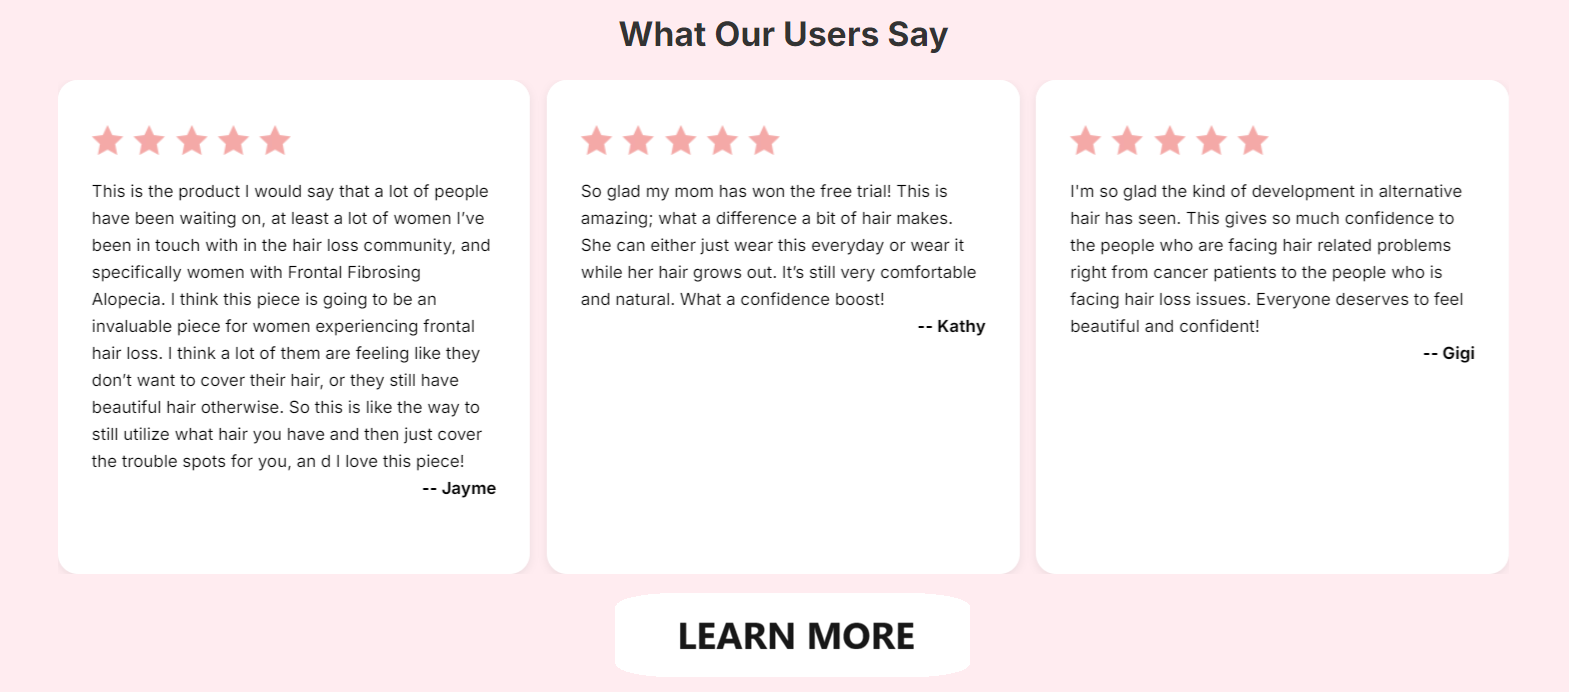1569x692 pixels.
Task: Click the first star in Jayme's review
Action: (x=107, y=141)
